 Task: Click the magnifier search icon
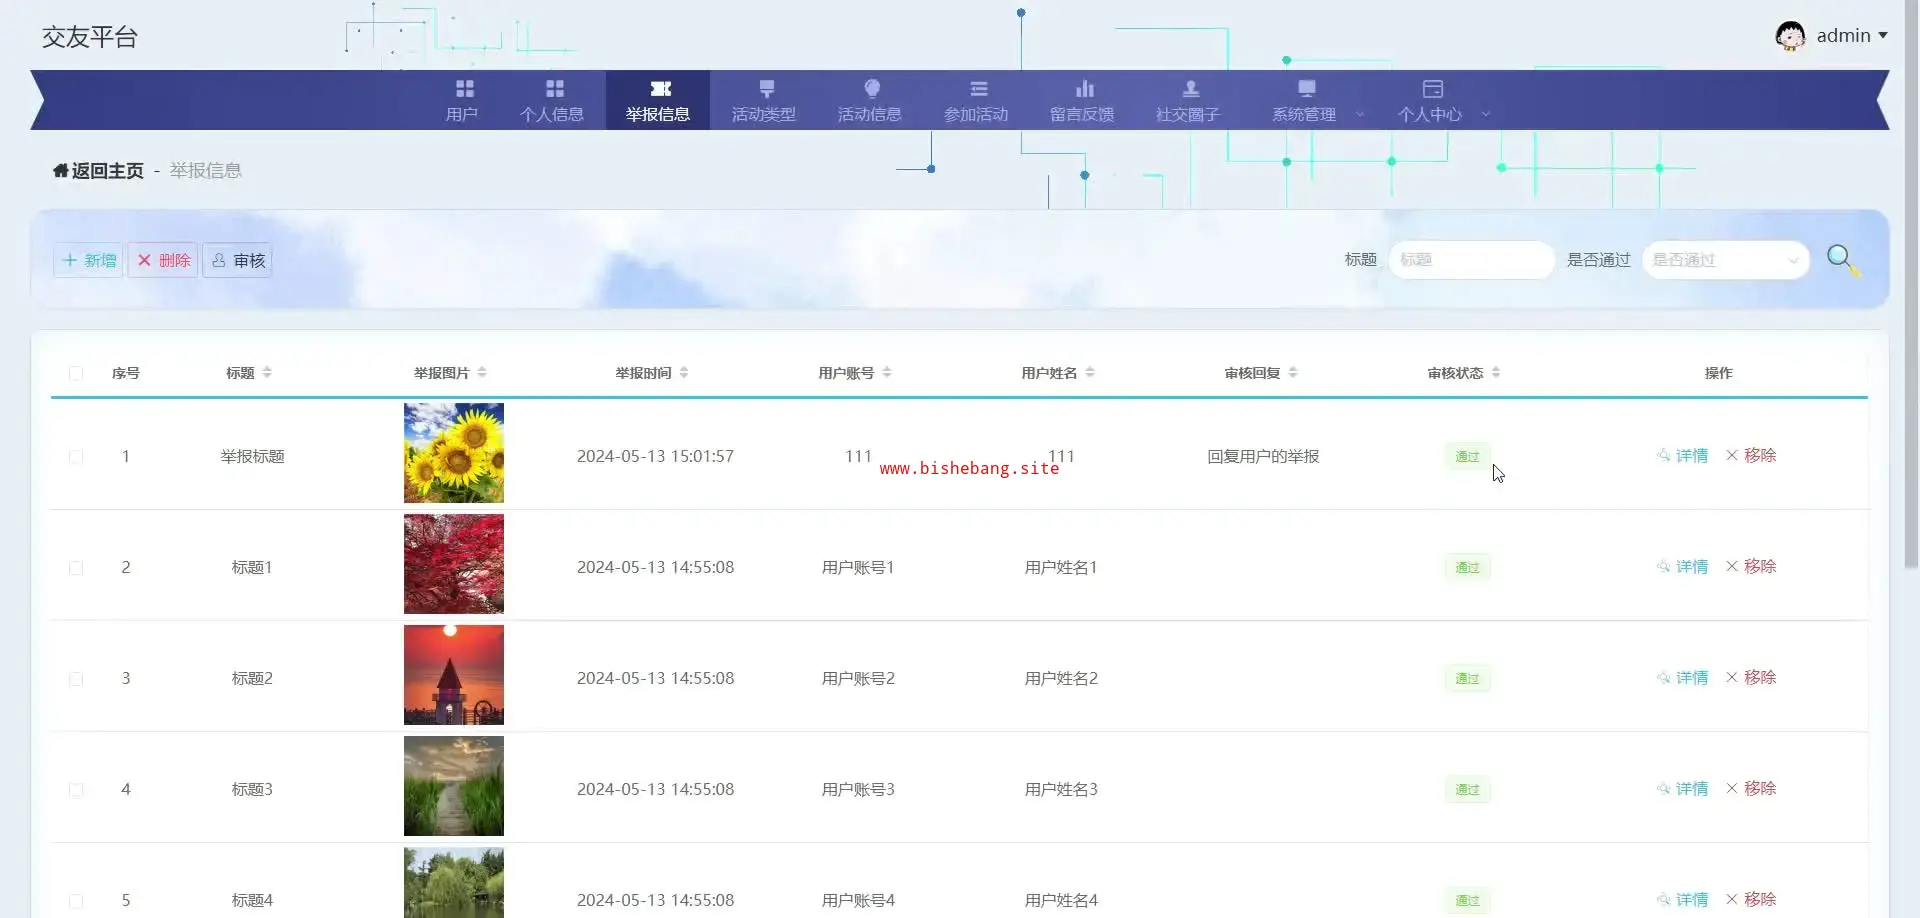[1841, 259]
